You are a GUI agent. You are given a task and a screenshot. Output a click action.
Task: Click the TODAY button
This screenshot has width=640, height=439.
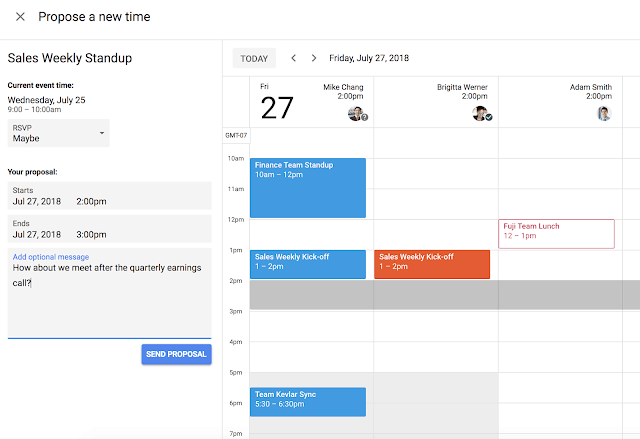pyautogui.click(x=254, y=58)
